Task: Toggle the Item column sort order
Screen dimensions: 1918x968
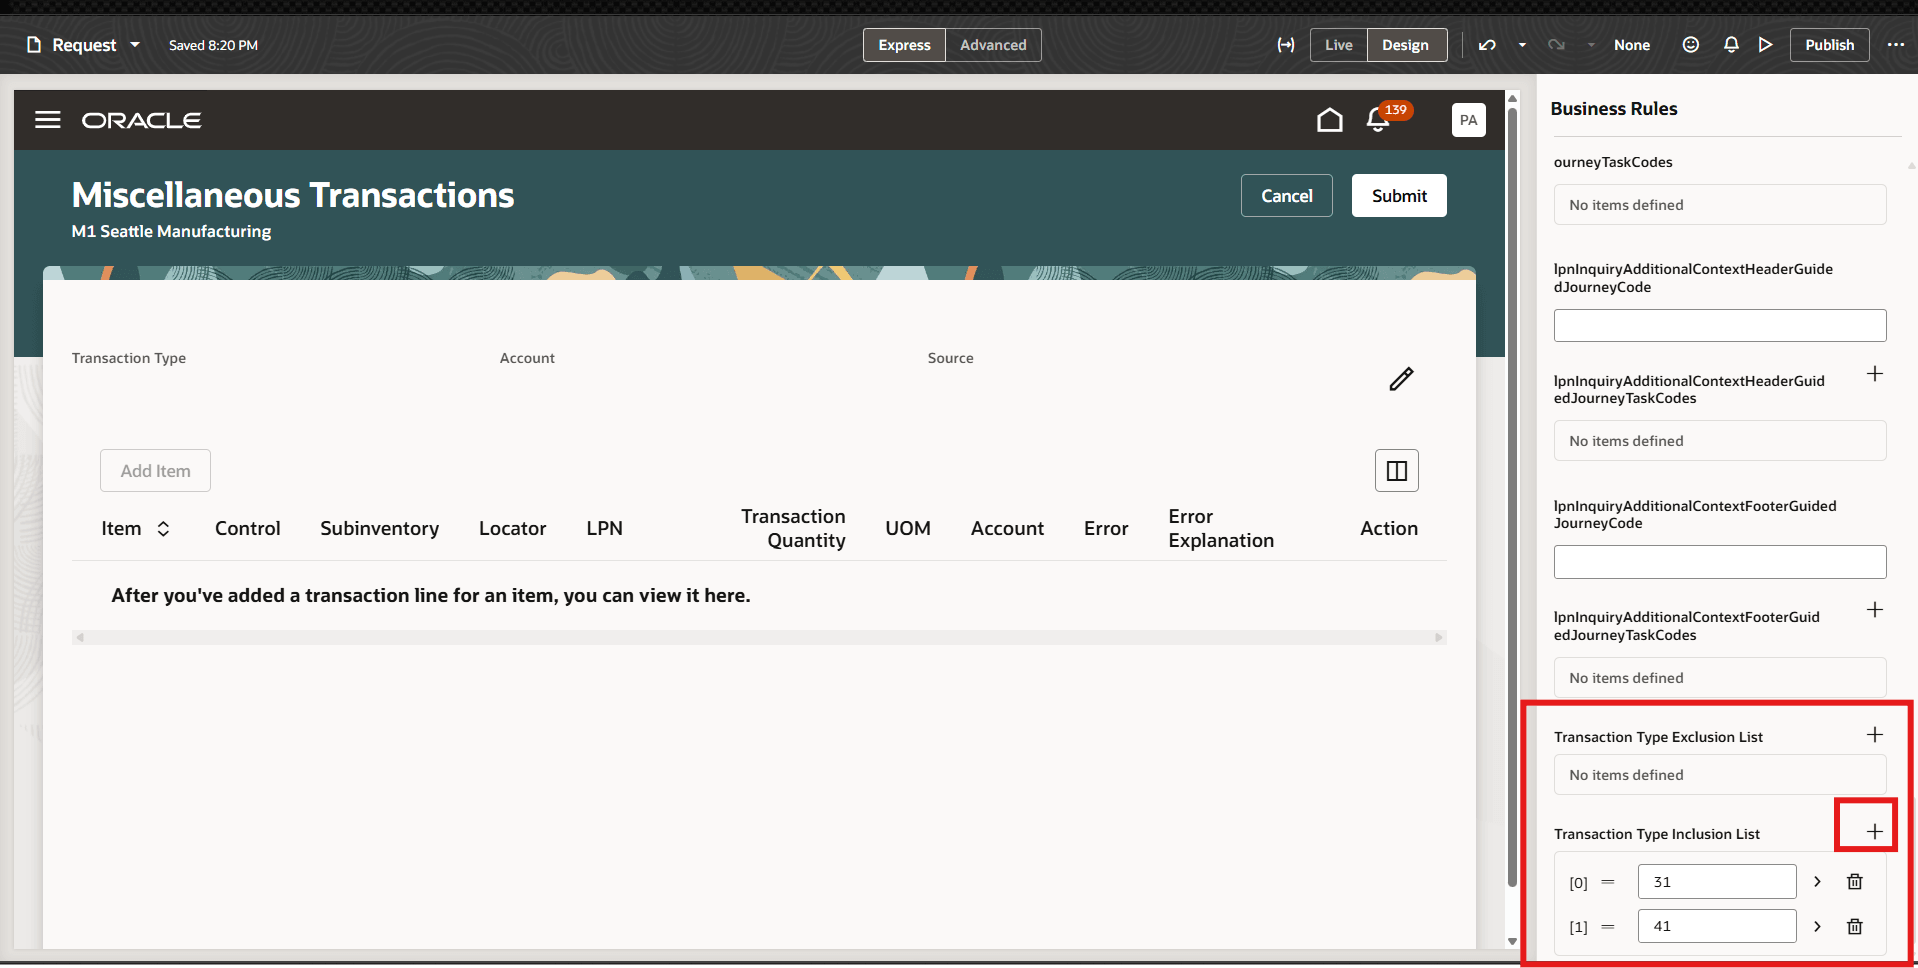Action: [x=163, y=528]
